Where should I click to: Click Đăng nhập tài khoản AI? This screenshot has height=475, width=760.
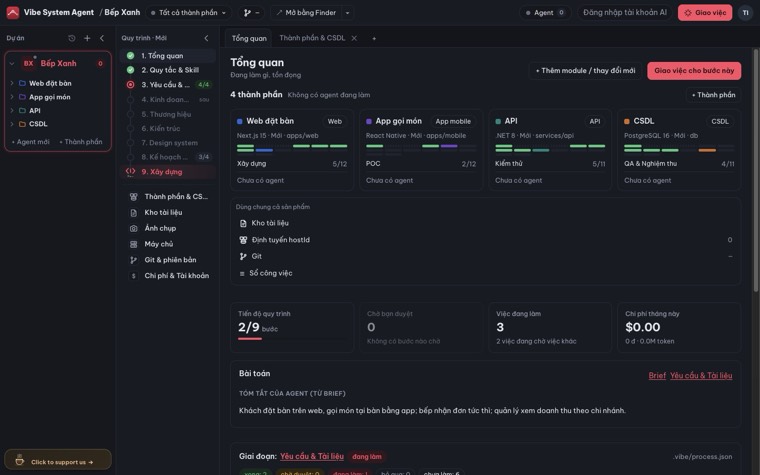(x=625, y=13)
